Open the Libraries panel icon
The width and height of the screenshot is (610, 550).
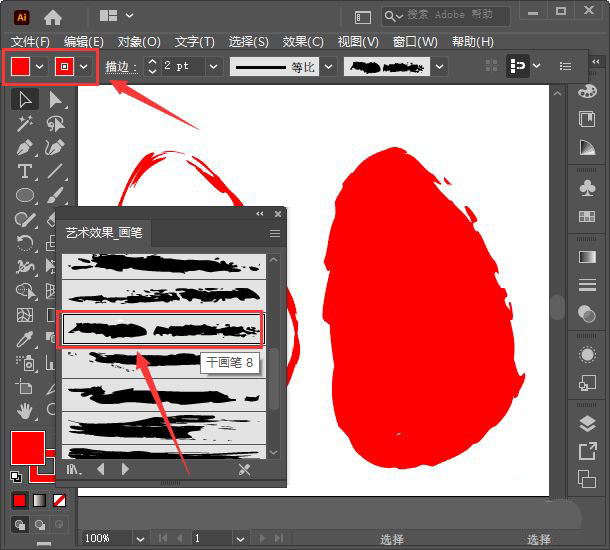[x=587, y=119]
